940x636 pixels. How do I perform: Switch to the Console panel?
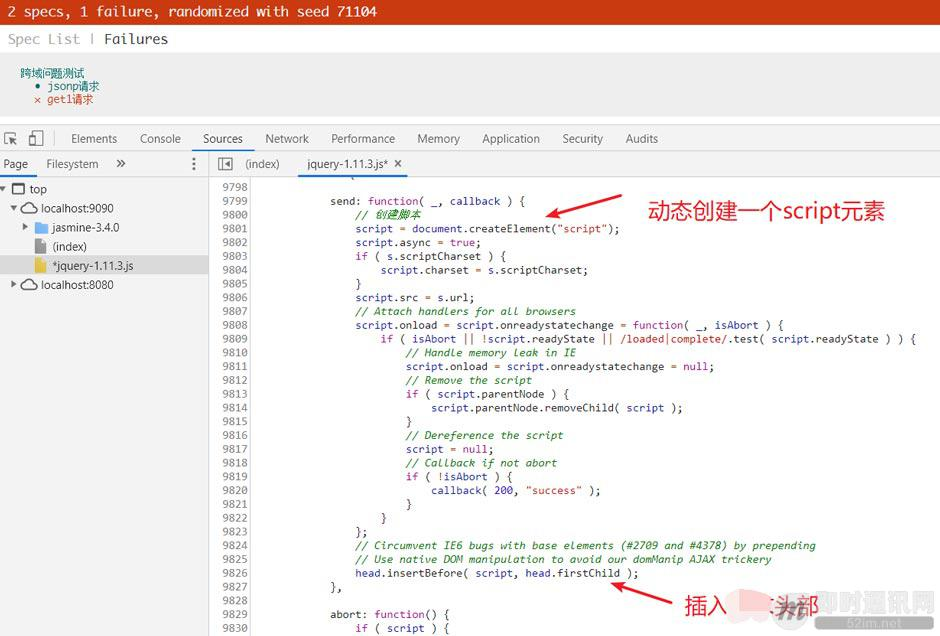pos(160,138)
